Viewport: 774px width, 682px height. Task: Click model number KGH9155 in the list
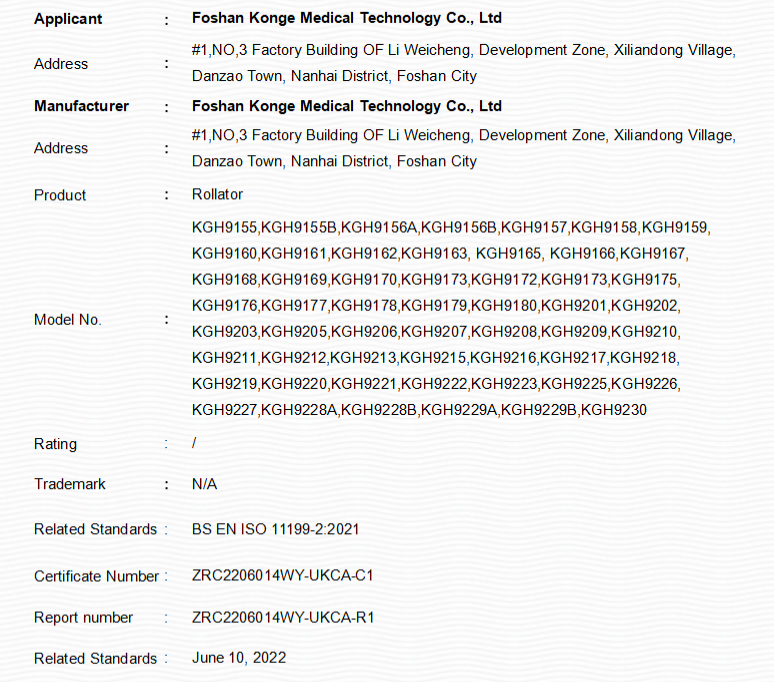click(225, 227)
